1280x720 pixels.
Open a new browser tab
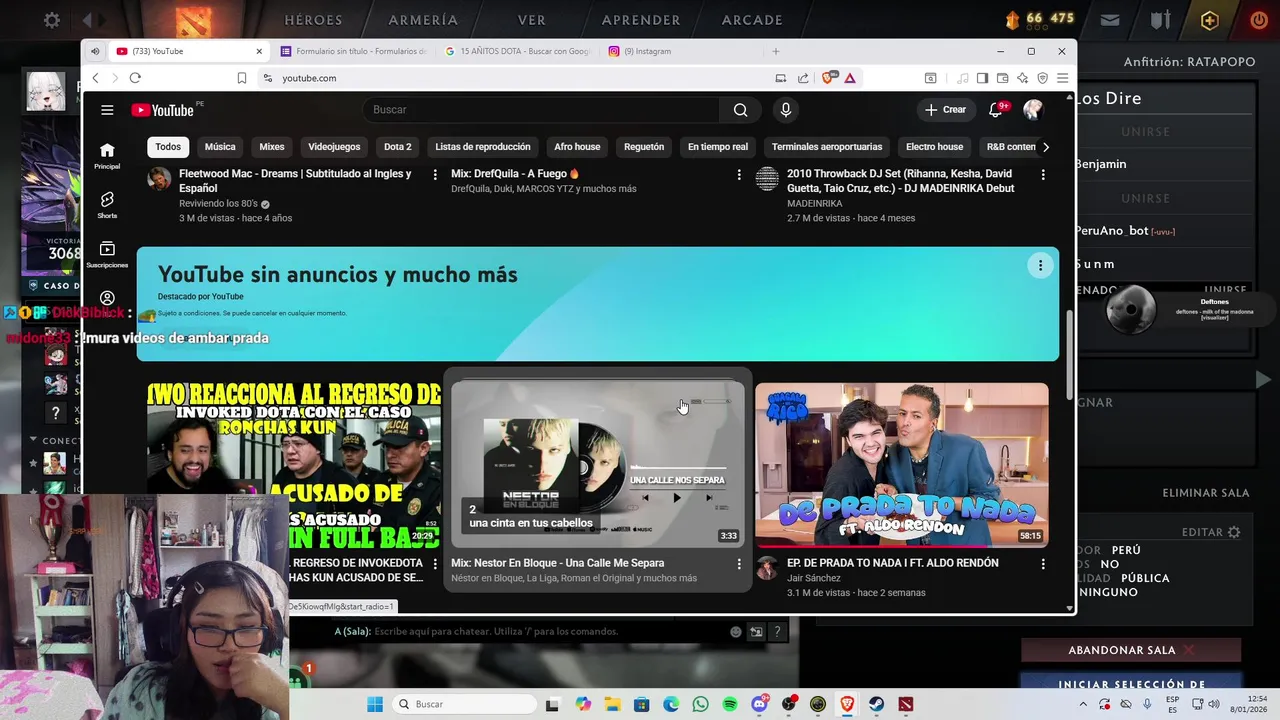coord(775,51)
